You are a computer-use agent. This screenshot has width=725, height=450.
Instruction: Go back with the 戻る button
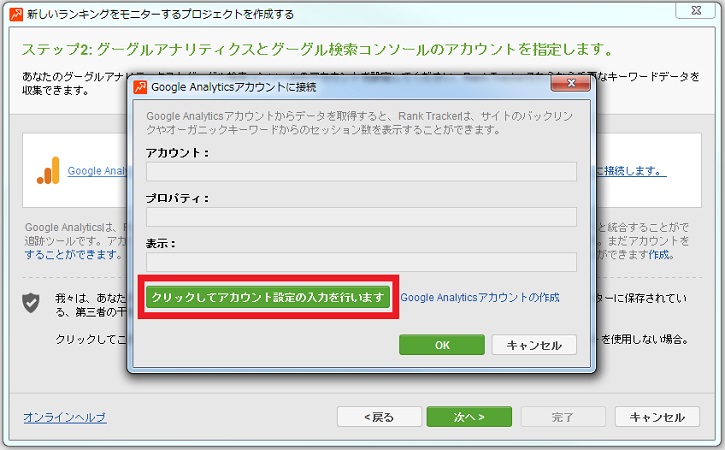pyautogui.click(x=379, y=417)
